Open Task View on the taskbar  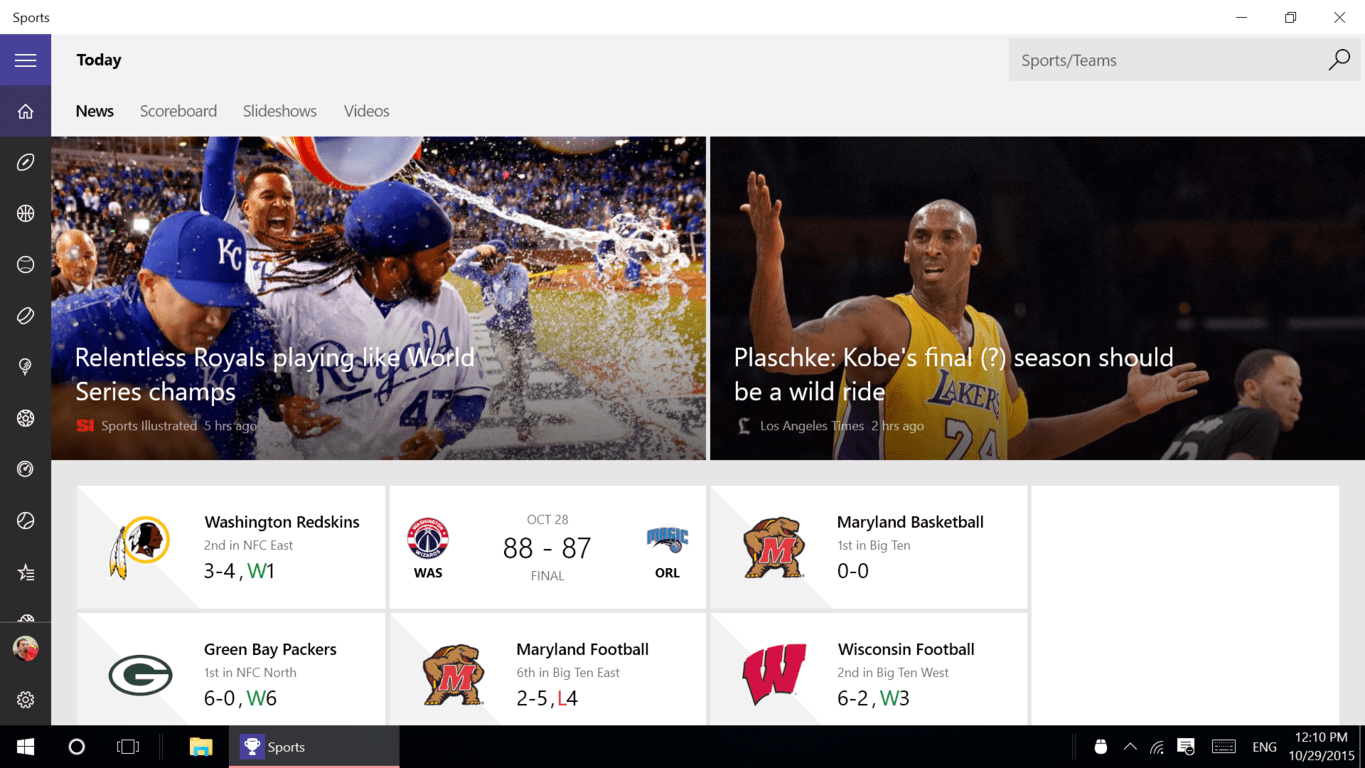pyautogui.click(x=128, y=747)
